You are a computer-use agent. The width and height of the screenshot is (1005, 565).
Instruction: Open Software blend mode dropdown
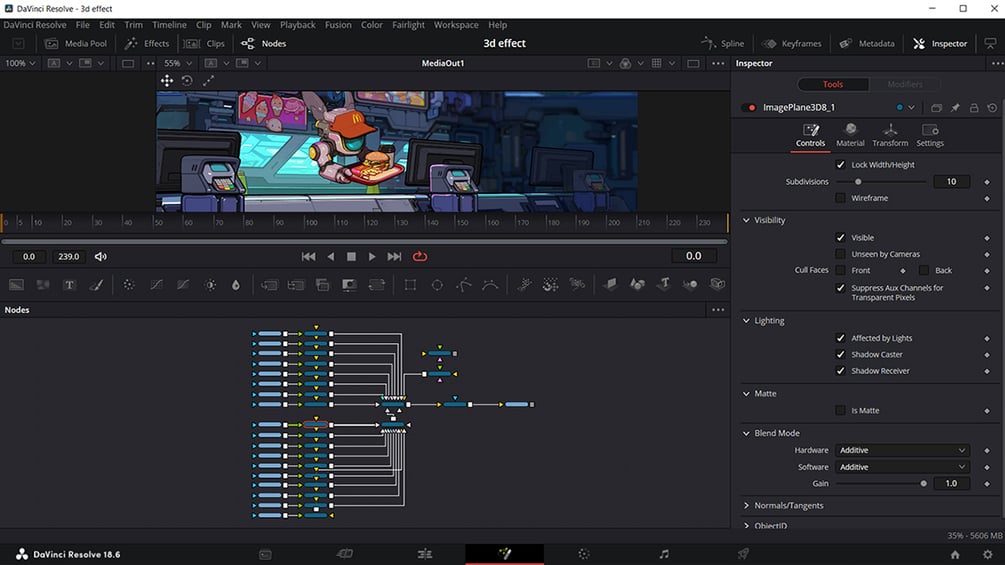[x=902, y=467]
